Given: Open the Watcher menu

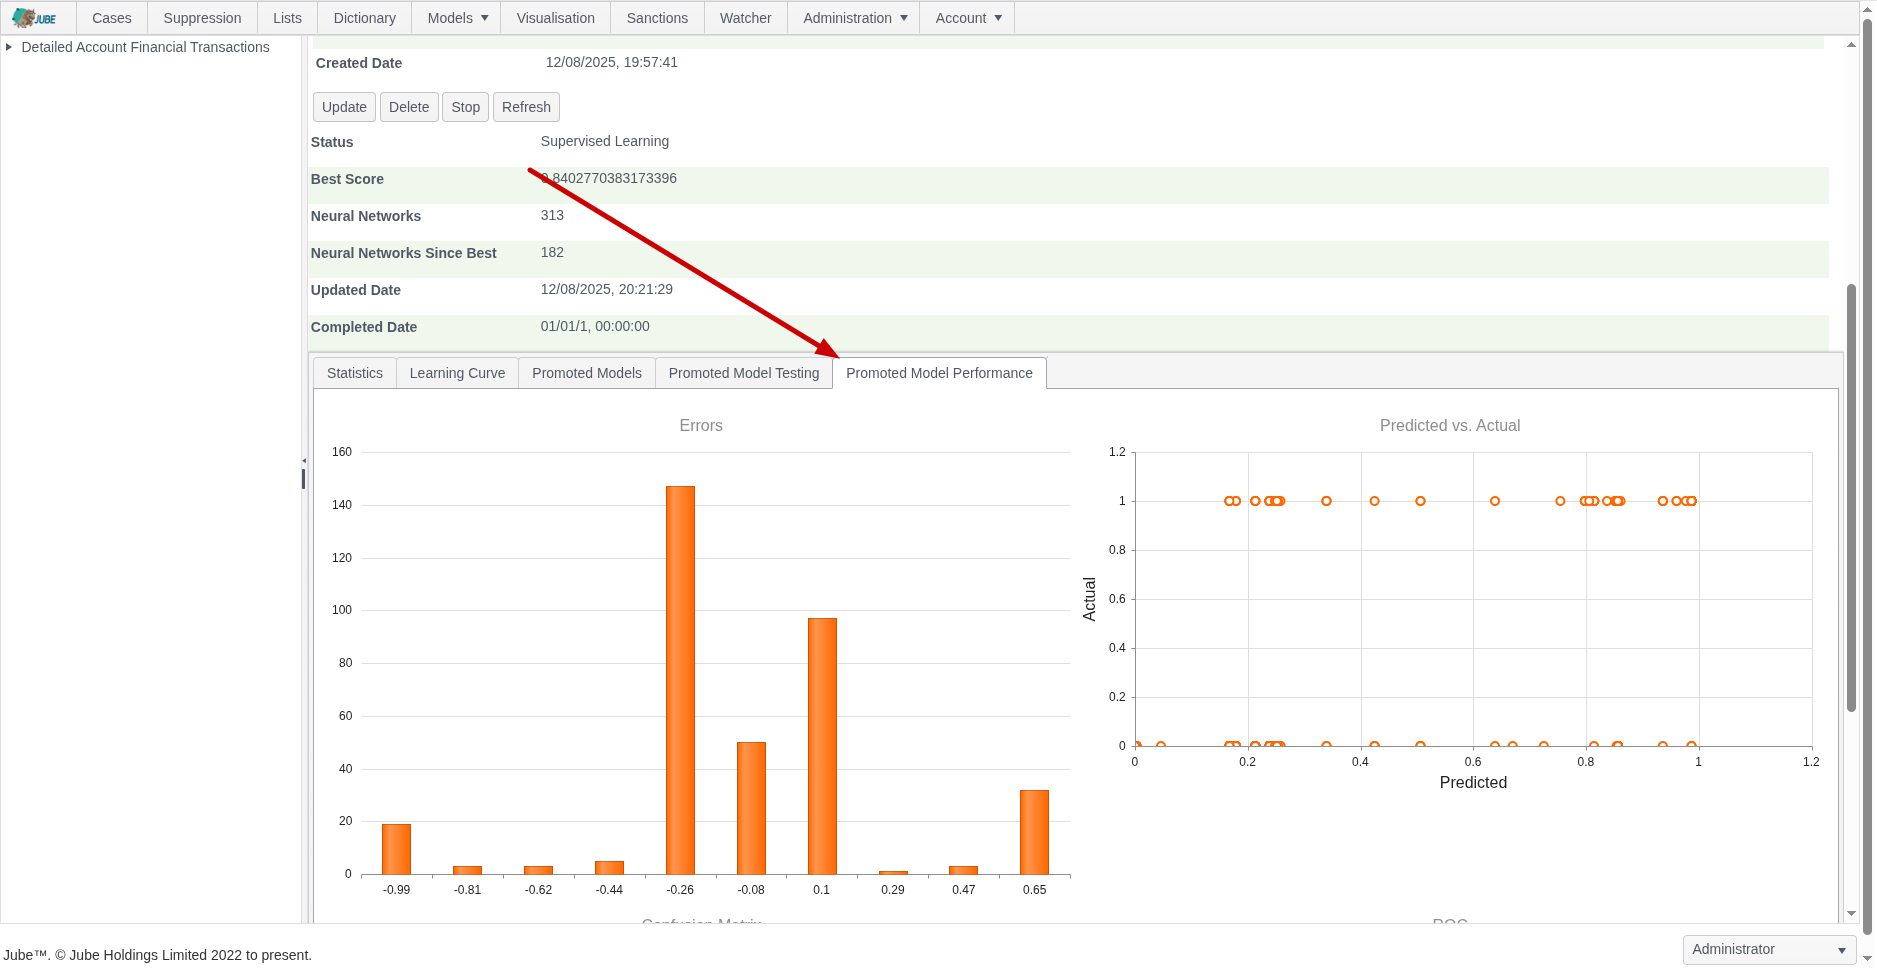Looking at the screenshot, I should pos(746,18).
